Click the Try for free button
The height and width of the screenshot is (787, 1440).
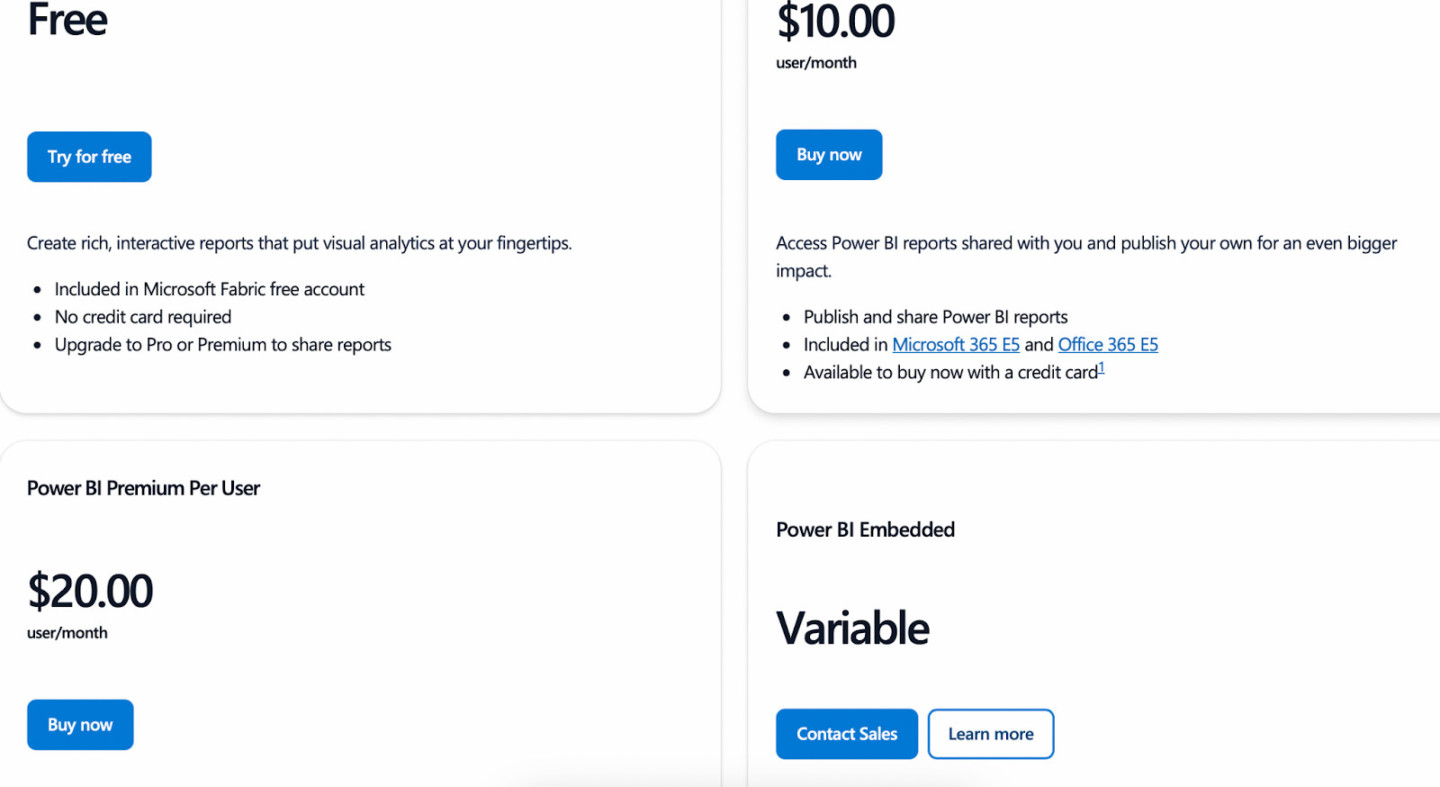(x=89, y=156)
